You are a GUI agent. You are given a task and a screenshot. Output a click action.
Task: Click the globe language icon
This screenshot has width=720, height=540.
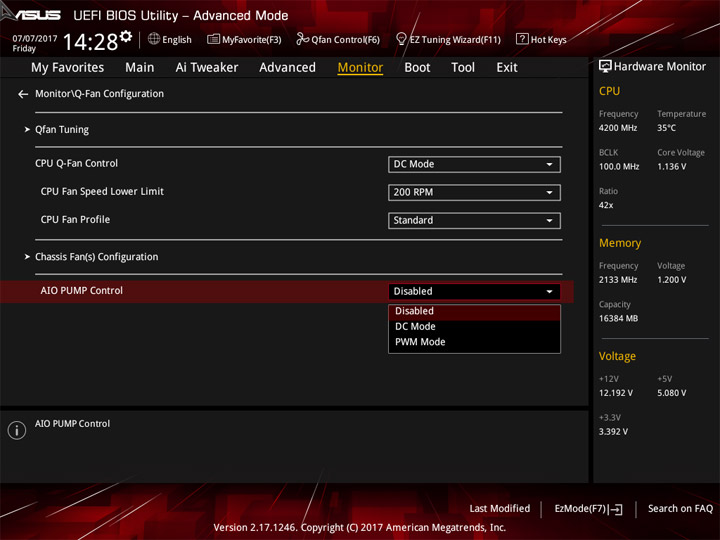click(154, 39)
